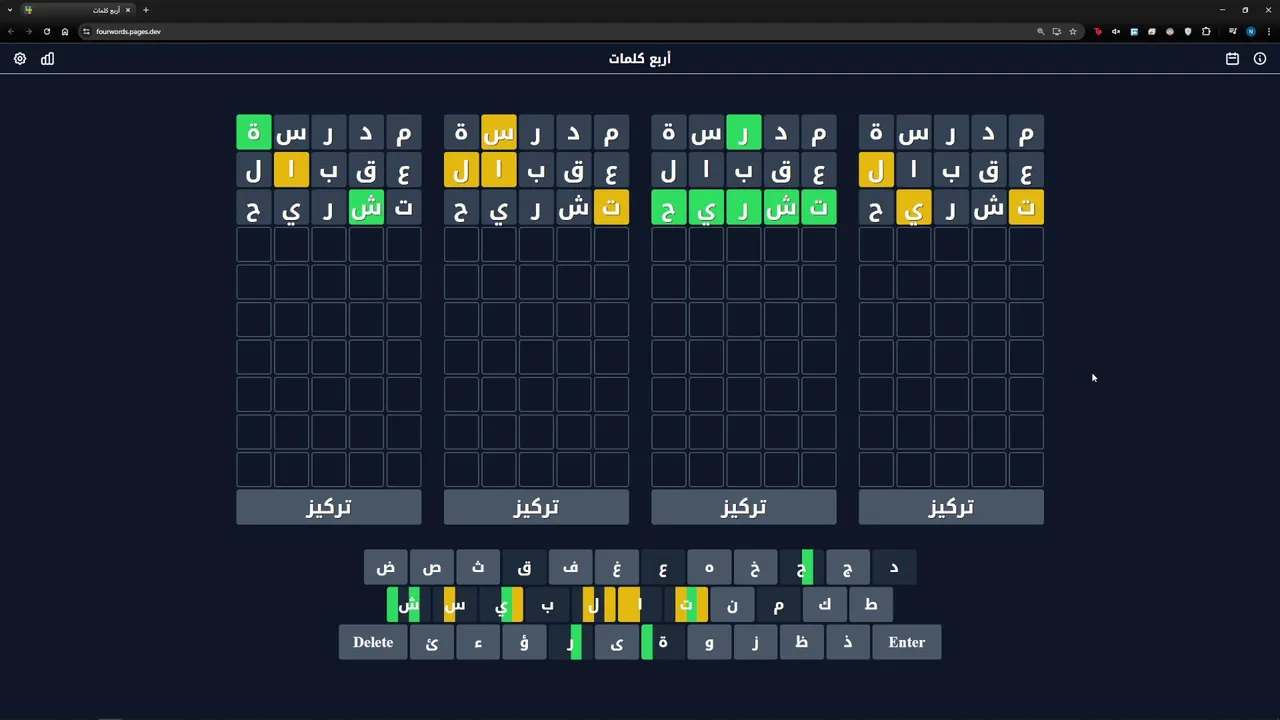Open the Chrome three-dot menu
1280x720 pixels.
1268,31
